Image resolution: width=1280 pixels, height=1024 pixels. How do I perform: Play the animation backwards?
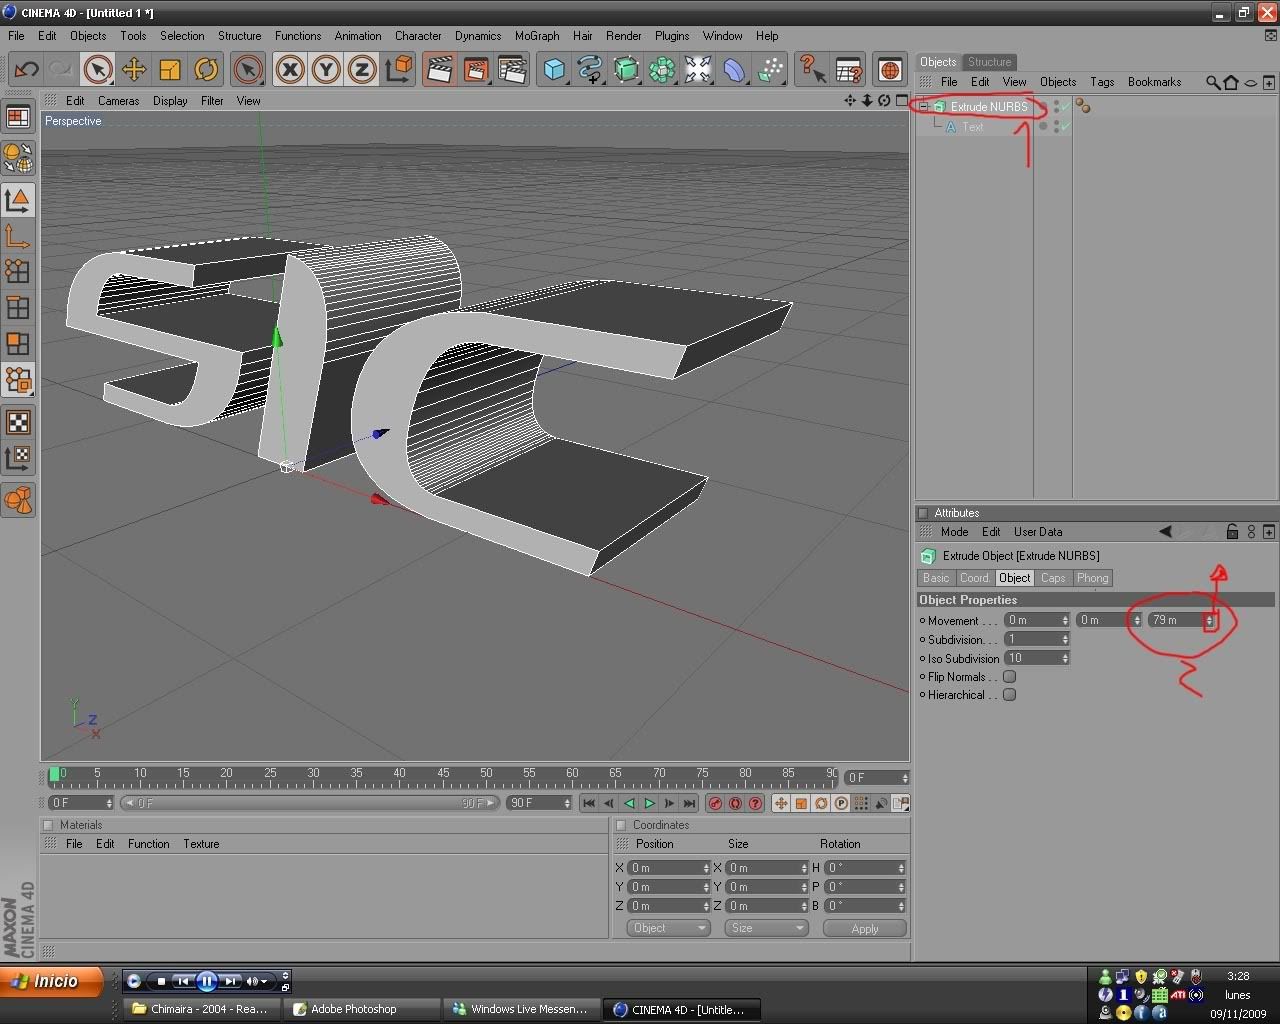pos(629,803)
